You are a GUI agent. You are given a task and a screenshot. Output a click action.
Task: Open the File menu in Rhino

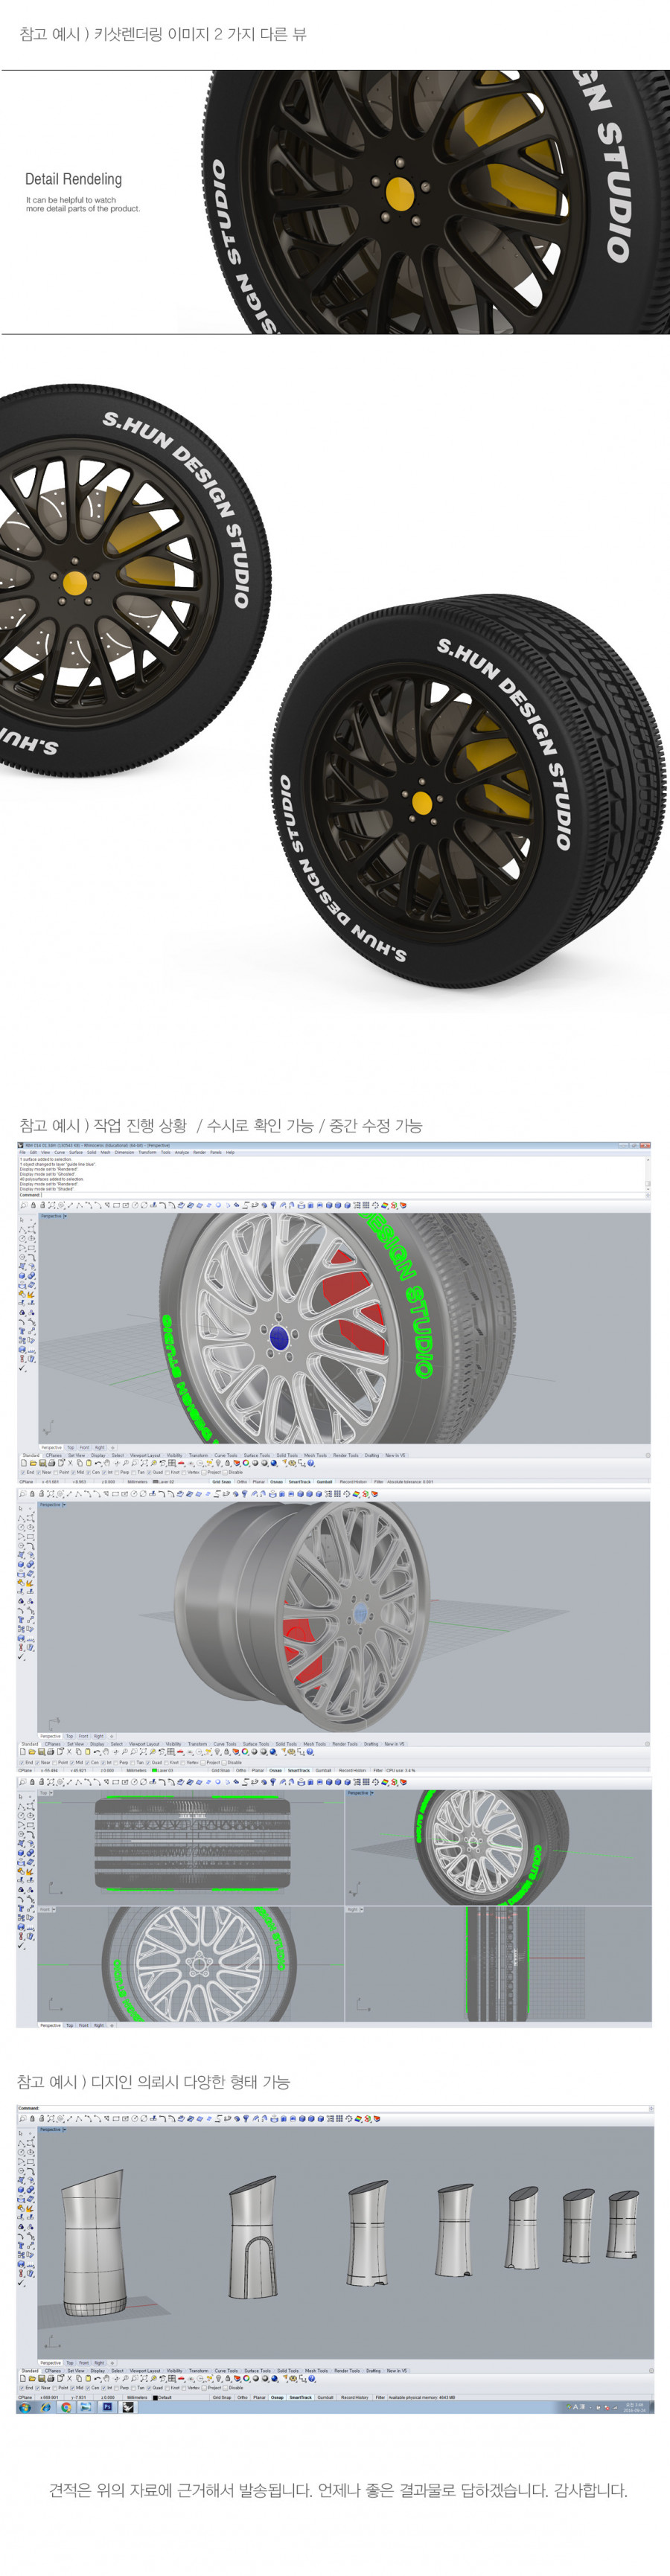(x=22, y=1152)
